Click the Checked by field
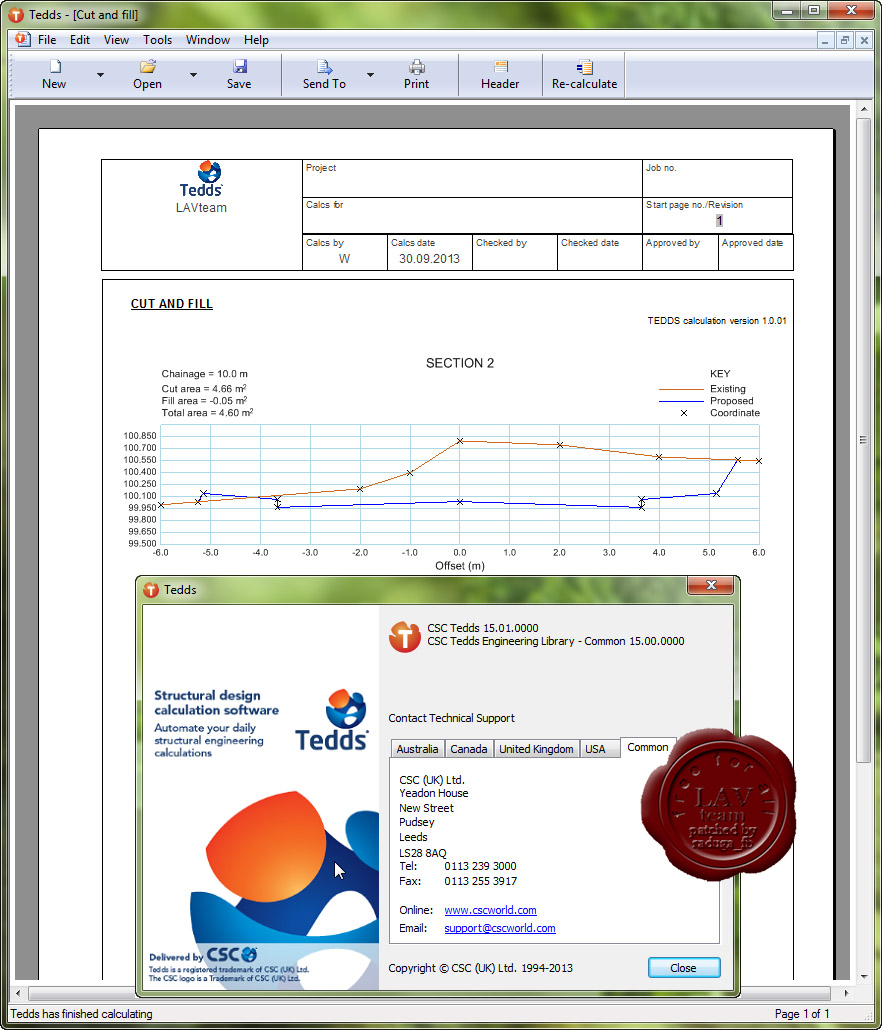This screenshot has width=882, height=1030. pos(514,252)
